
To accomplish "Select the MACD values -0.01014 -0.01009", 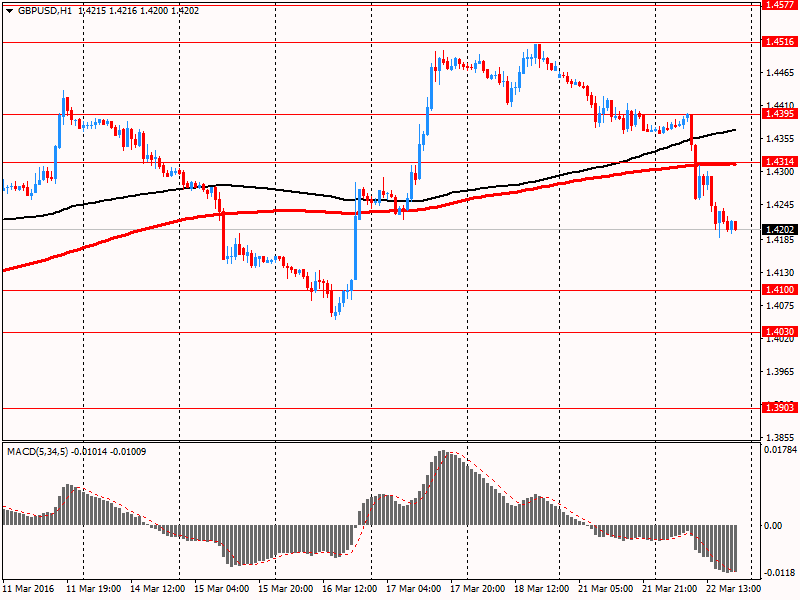I will [x=109, y=452].
